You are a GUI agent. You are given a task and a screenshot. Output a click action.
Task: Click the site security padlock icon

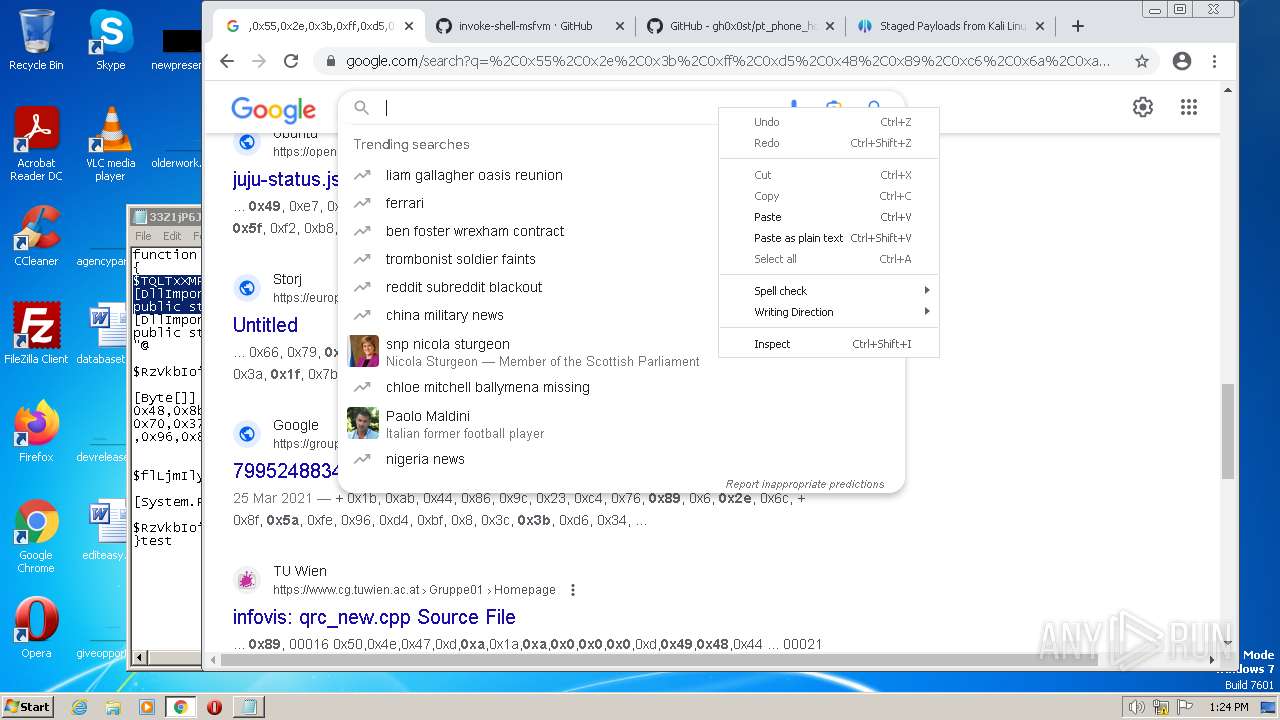point(331,61)
